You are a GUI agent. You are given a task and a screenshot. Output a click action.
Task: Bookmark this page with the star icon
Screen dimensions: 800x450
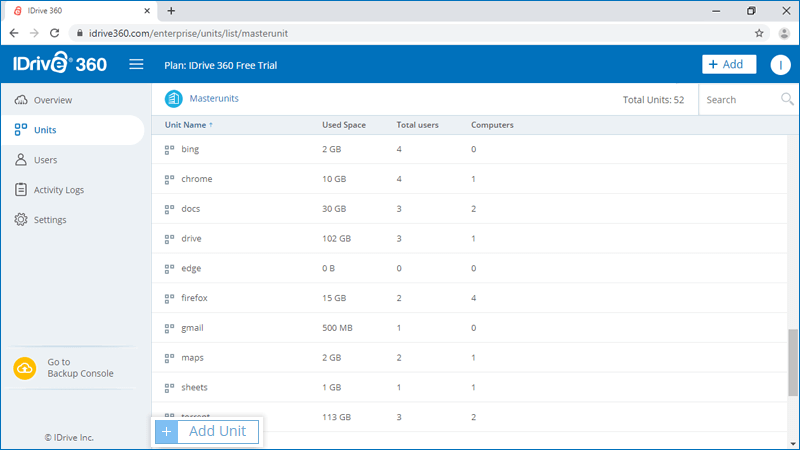[759, 33]
